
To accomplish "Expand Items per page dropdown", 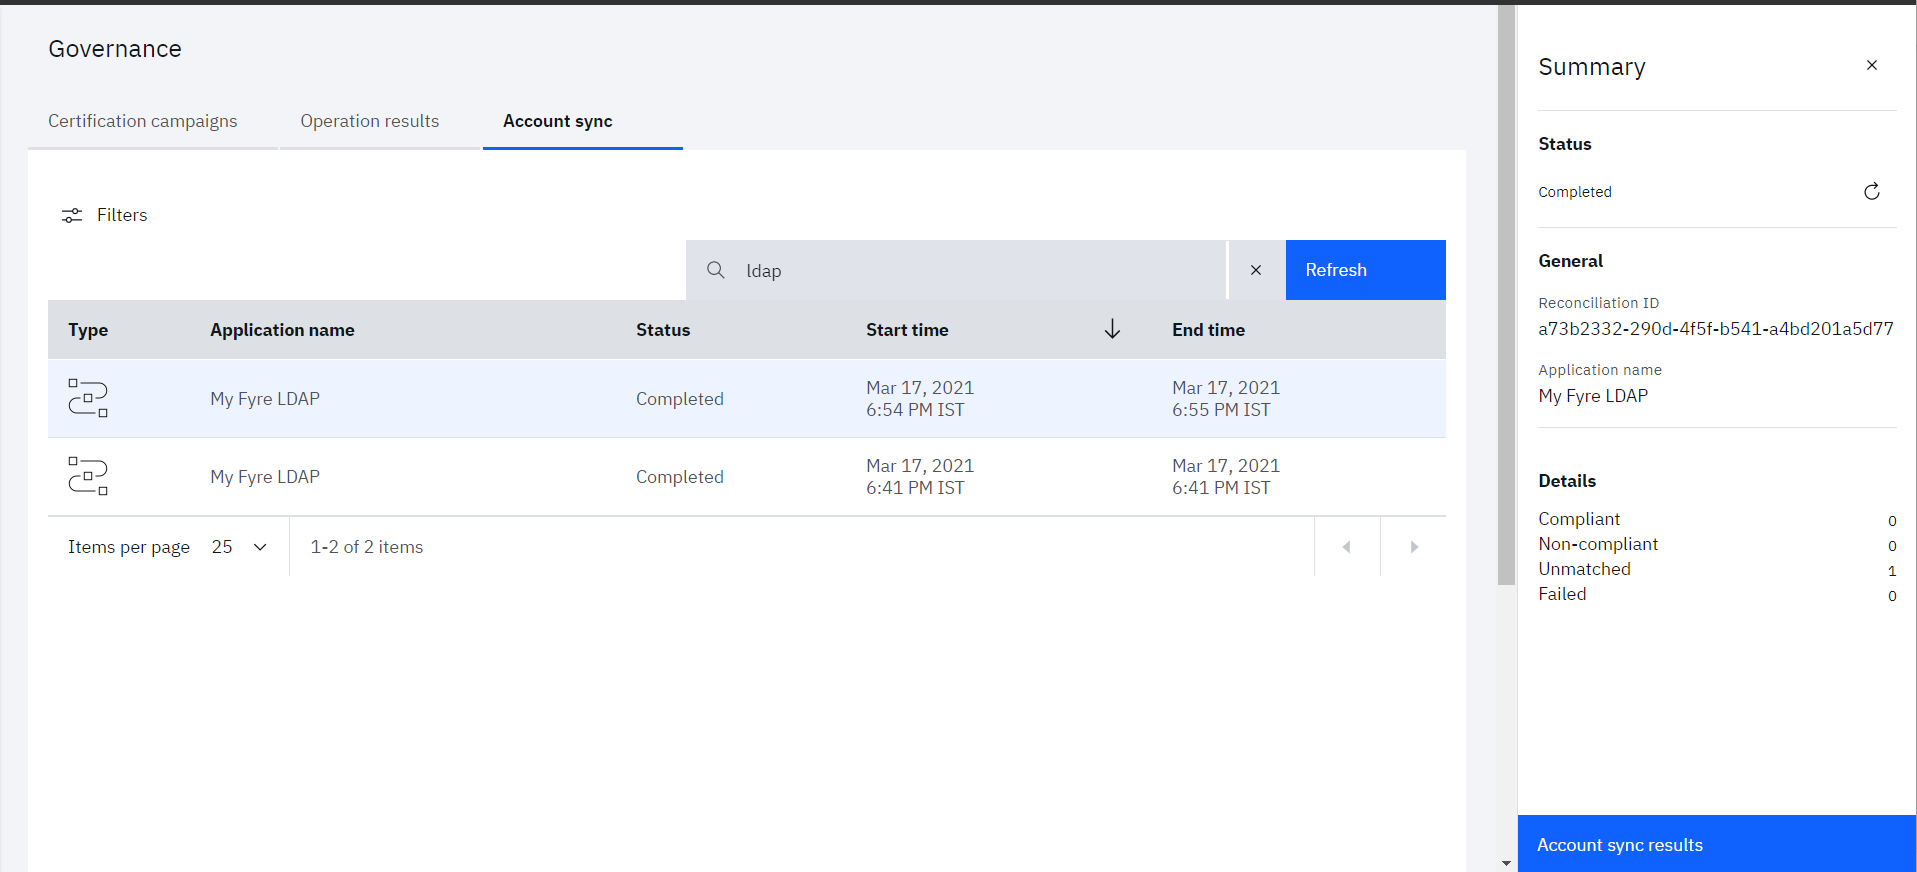I will coord(240,547).
